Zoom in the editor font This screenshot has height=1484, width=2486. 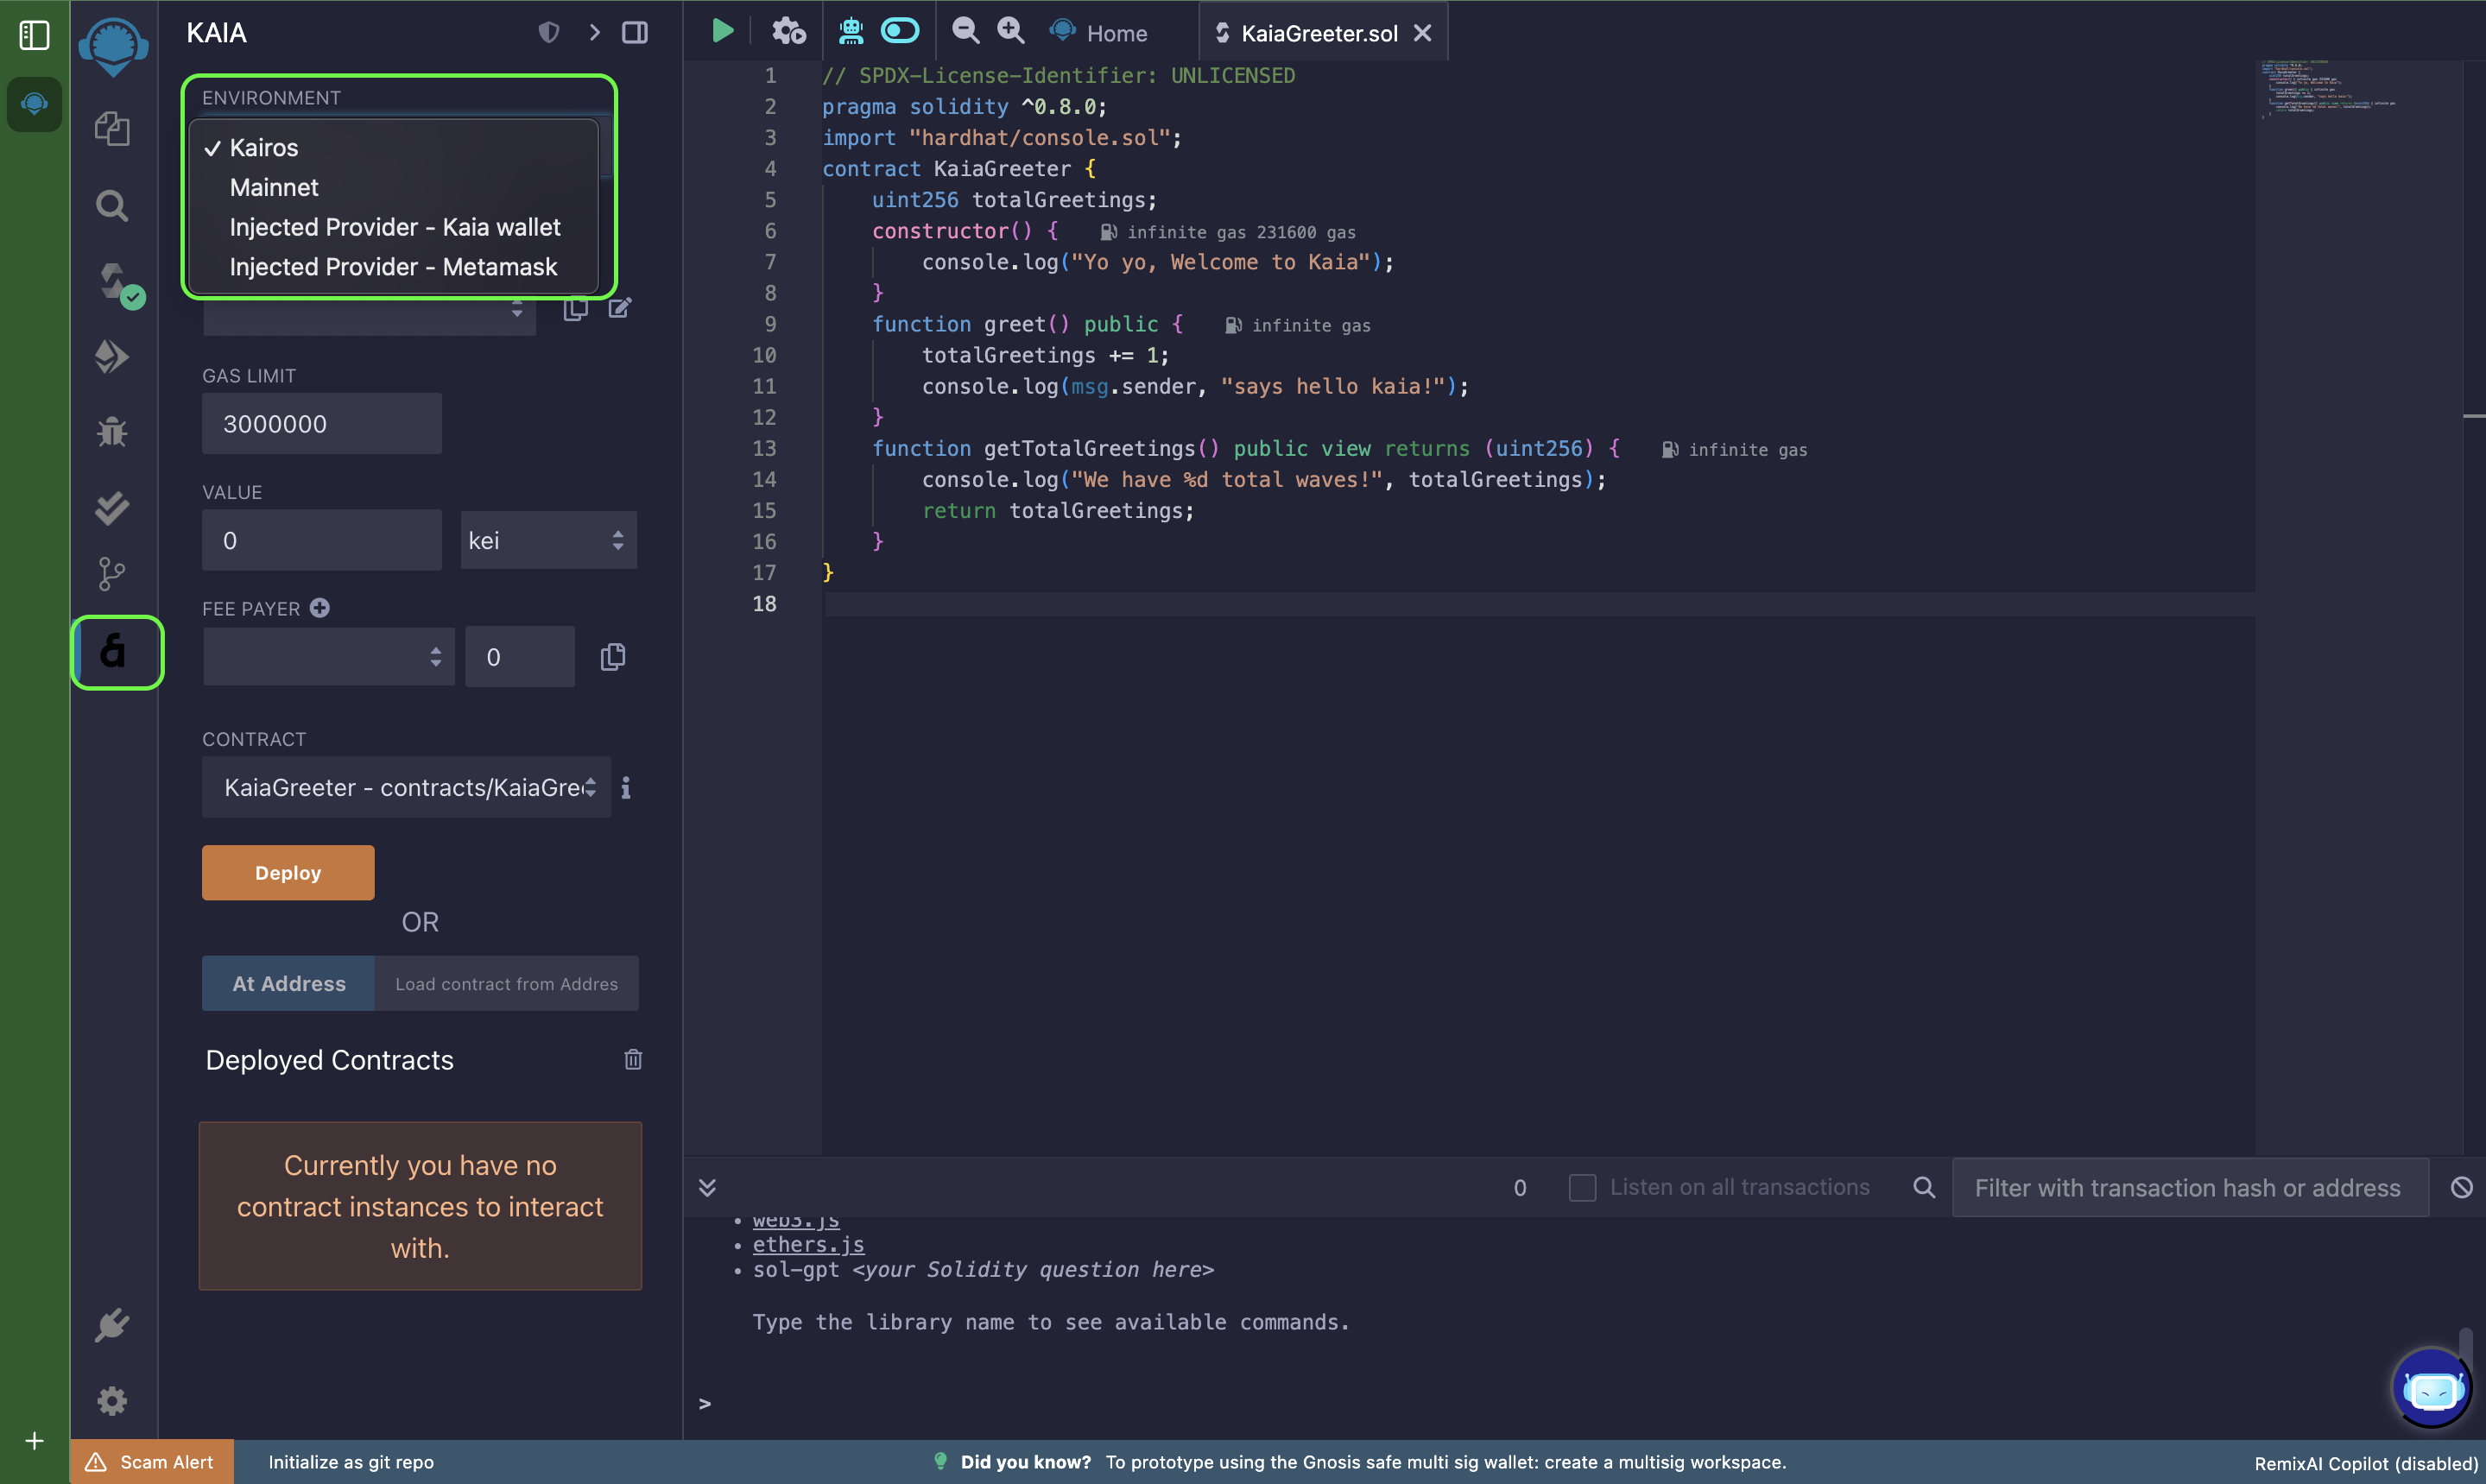(1011, 31)
